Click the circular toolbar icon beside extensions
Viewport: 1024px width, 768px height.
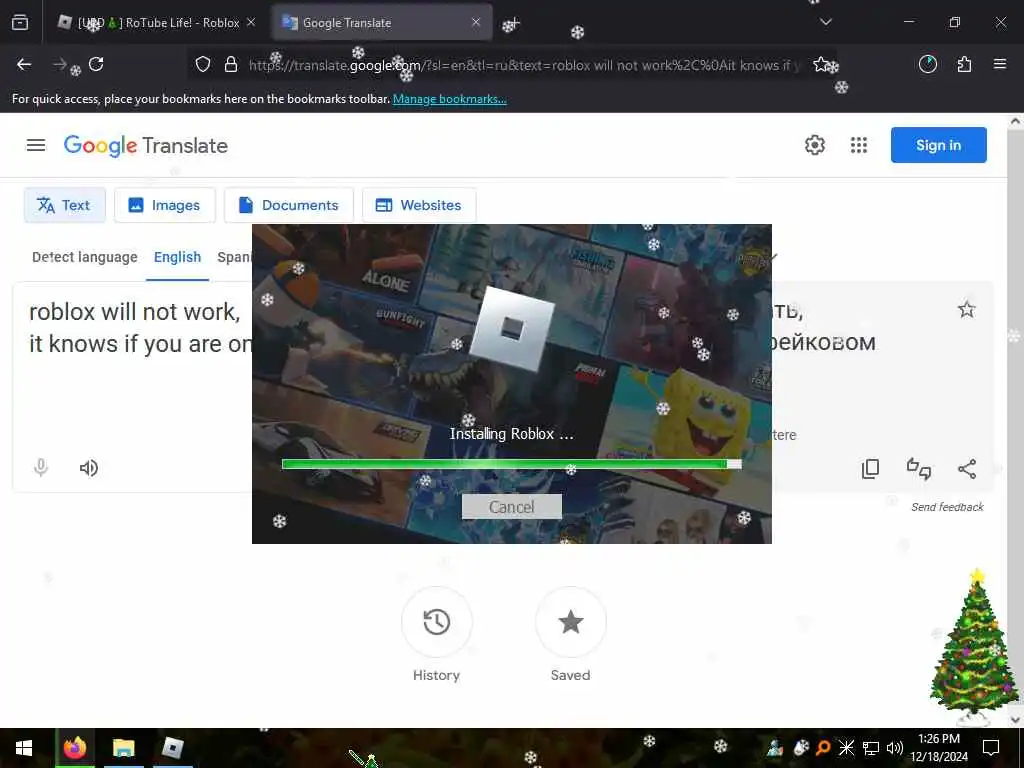point(928,64)
